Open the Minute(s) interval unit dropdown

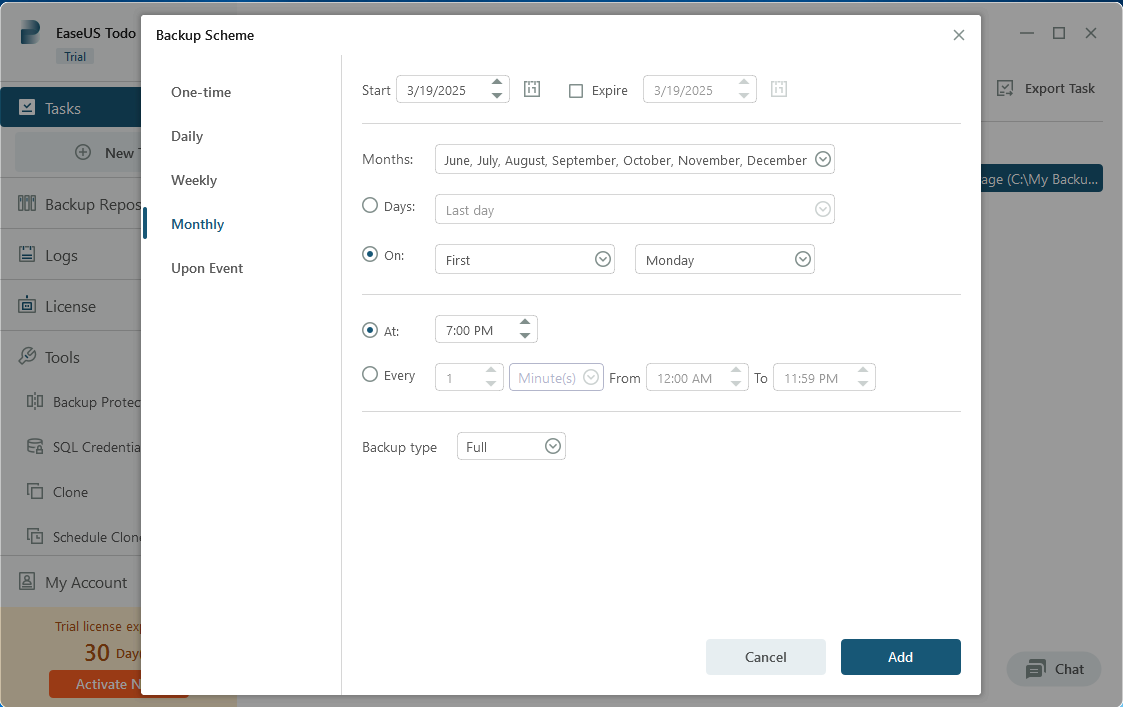click(x=591, y=377)
